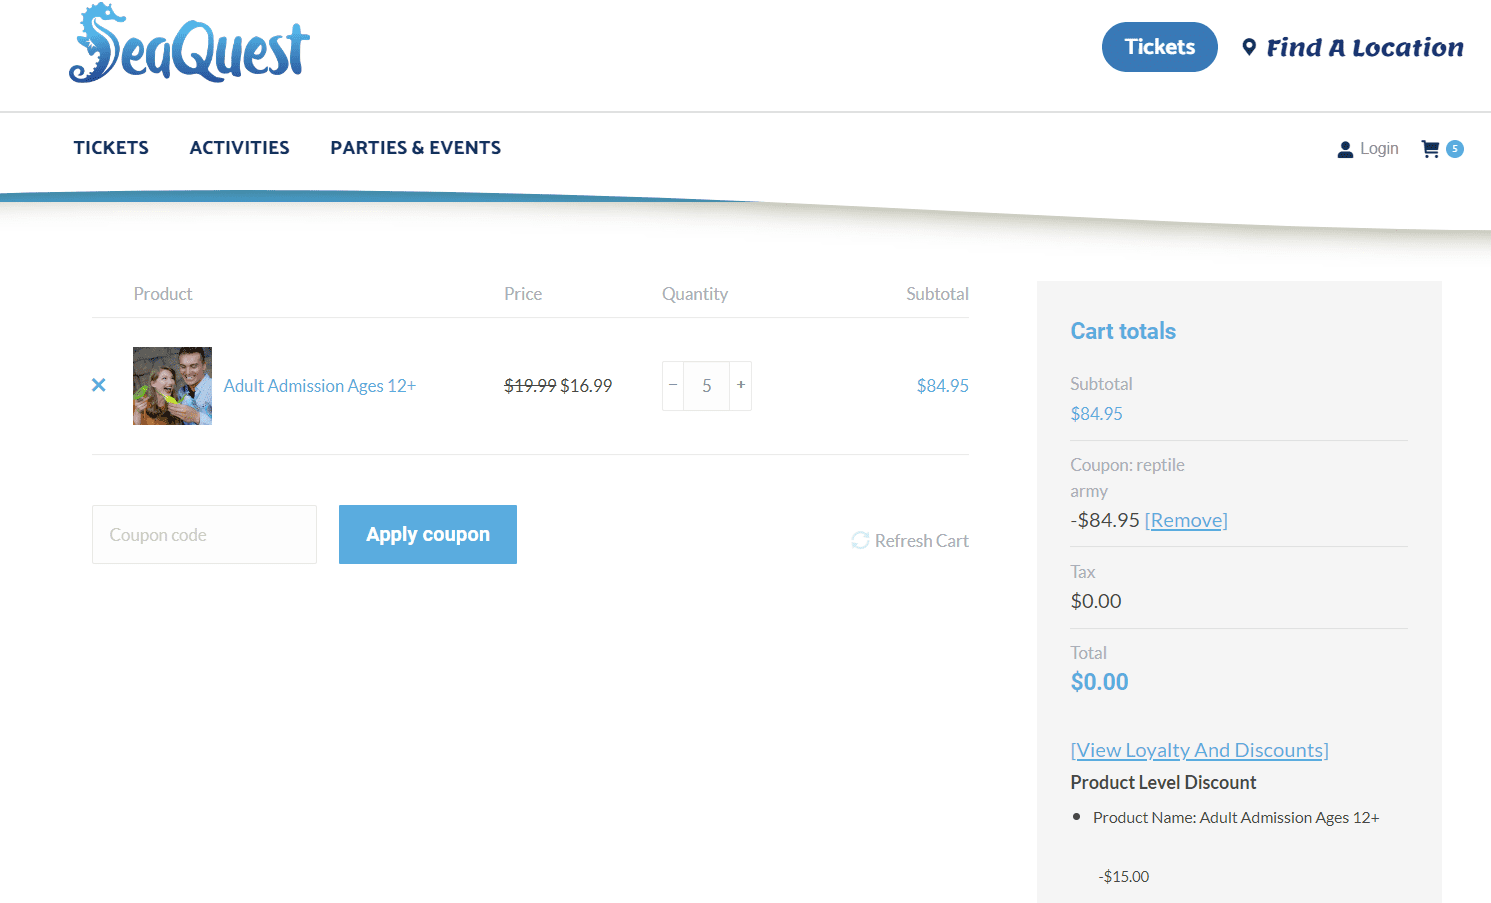Click the Price column header
The width and height of the screenshot is (1491, 903).
(523, 294)
